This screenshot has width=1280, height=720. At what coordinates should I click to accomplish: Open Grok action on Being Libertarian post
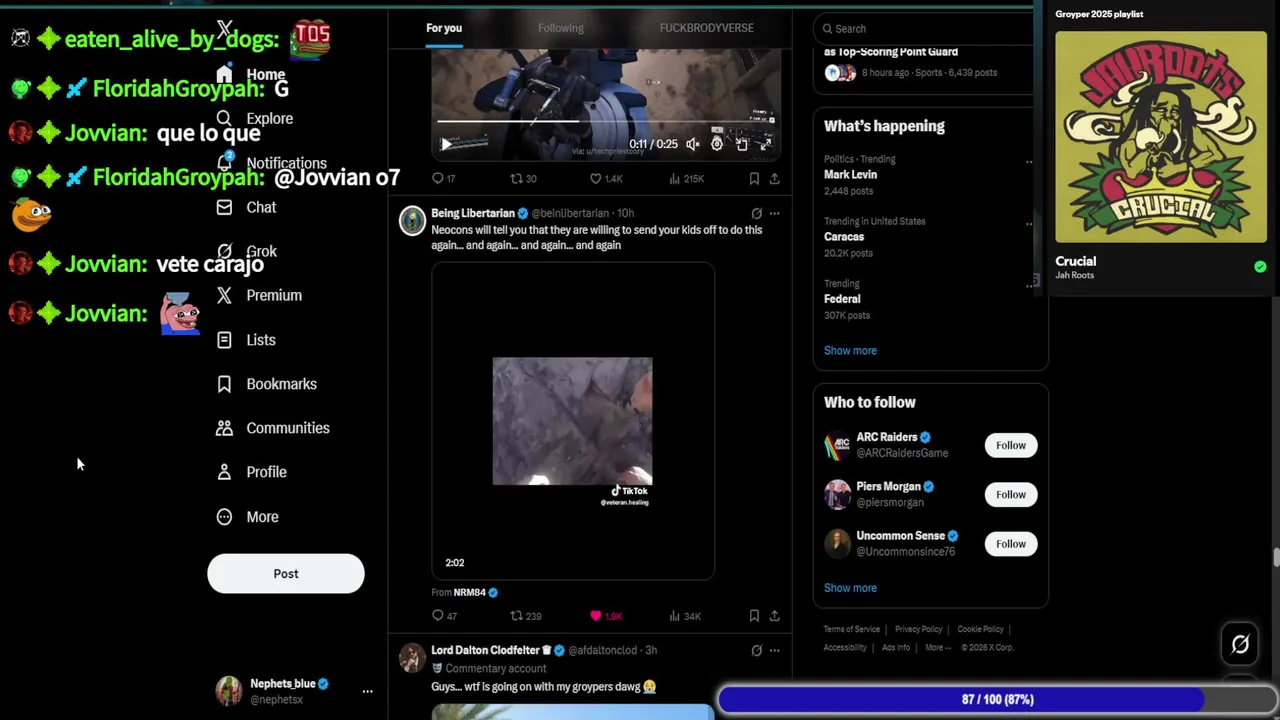point(756,213)
